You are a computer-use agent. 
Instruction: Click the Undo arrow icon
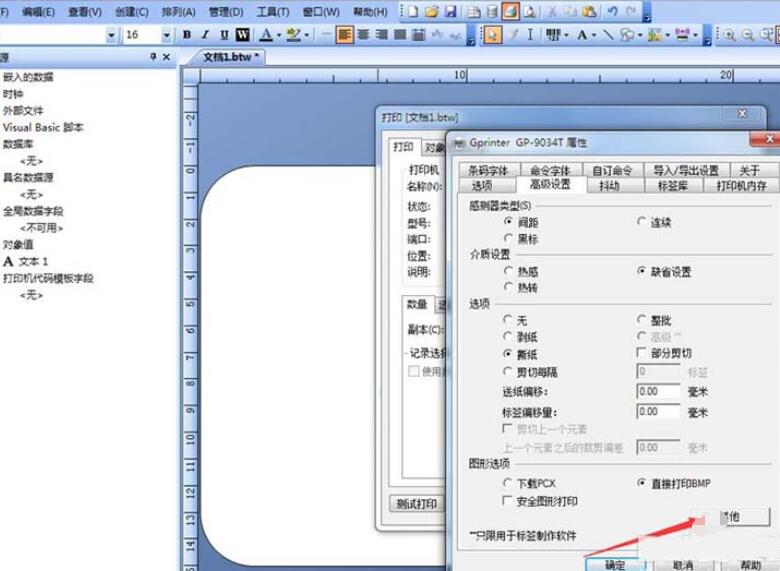612,11
